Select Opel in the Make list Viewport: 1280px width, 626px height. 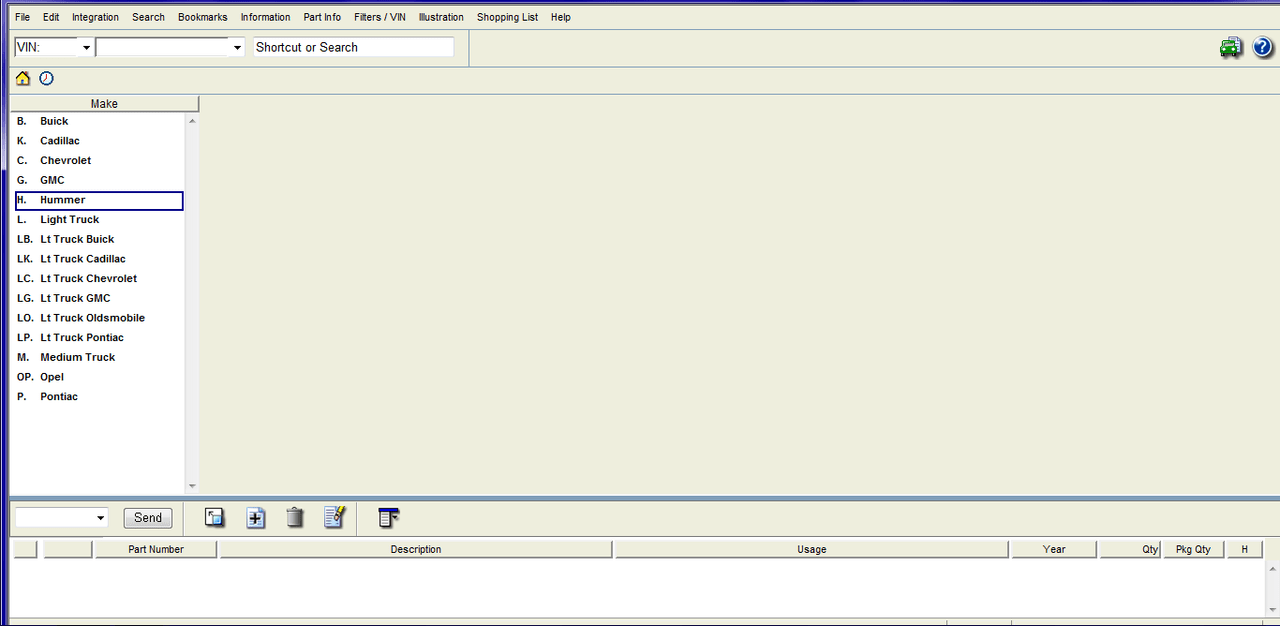click(98, 377)
